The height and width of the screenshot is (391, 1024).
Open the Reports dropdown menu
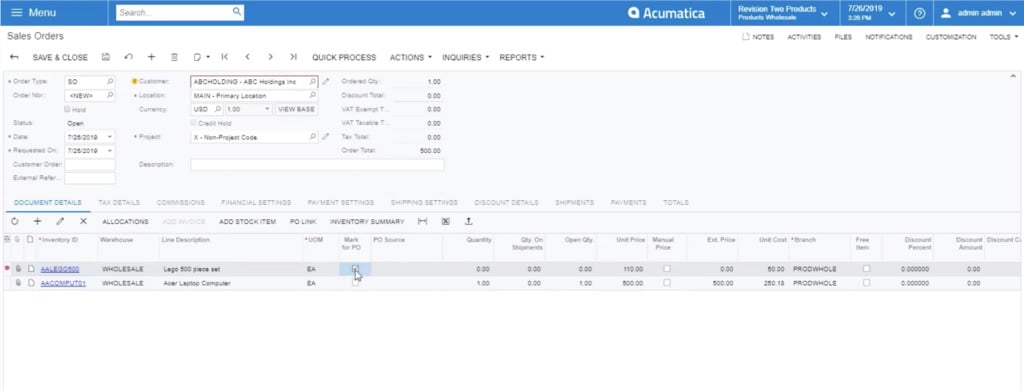[522, 57]
